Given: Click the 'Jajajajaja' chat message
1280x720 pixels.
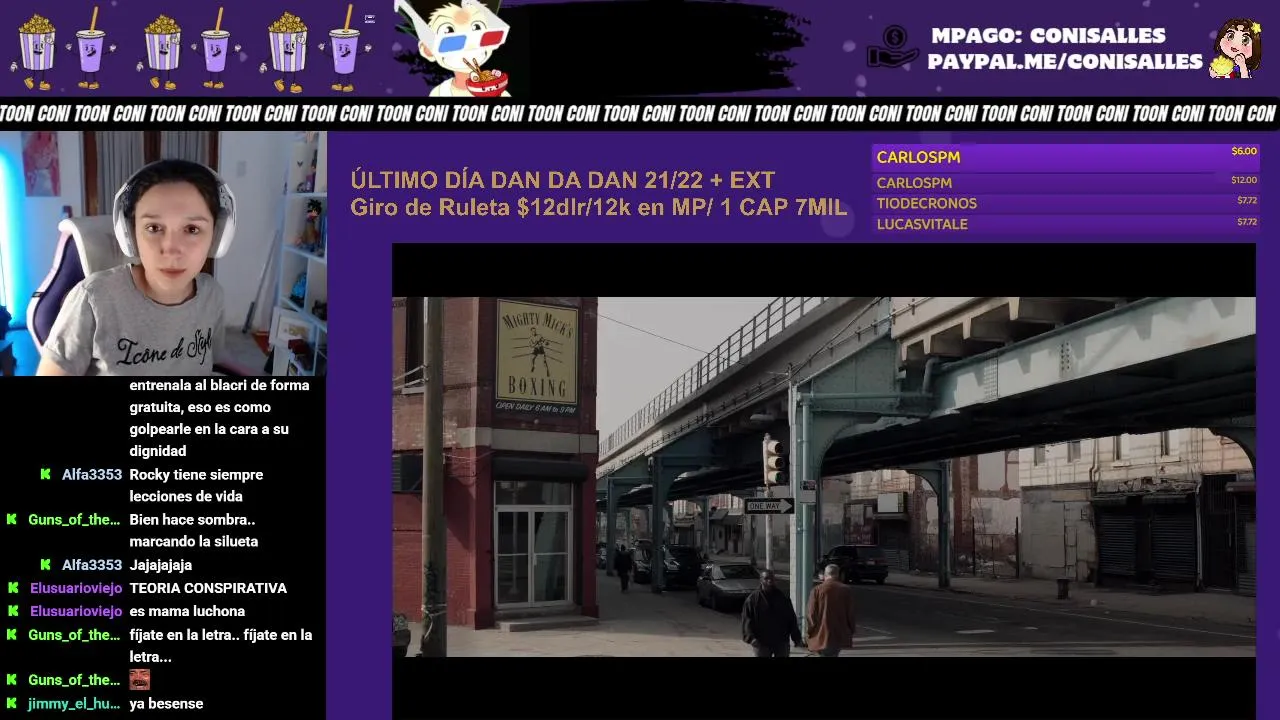Looking at the screenshot, I should (x=160, y=565).
